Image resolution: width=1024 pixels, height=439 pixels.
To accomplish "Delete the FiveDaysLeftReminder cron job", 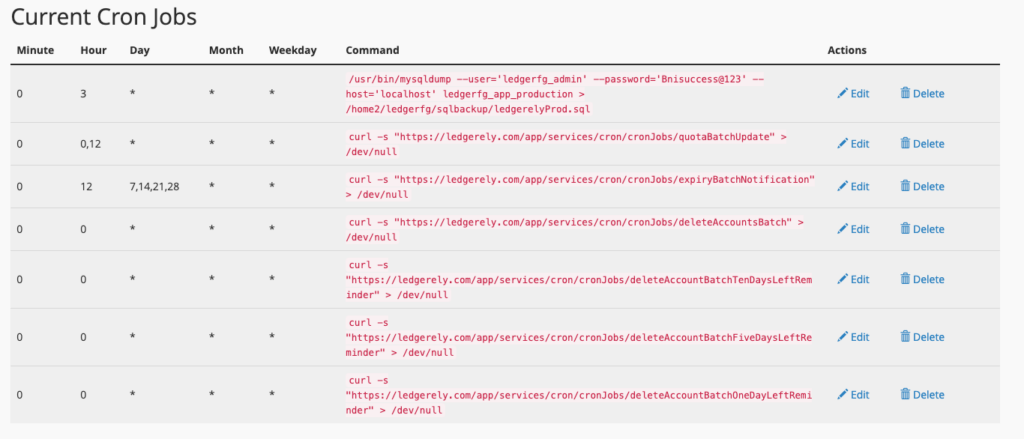I will 922,336.
